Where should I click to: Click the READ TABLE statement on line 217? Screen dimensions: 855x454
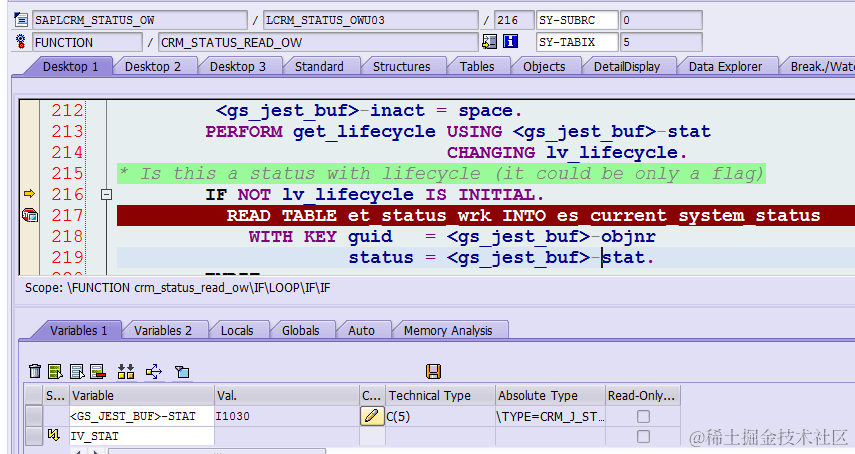[523, 215]
